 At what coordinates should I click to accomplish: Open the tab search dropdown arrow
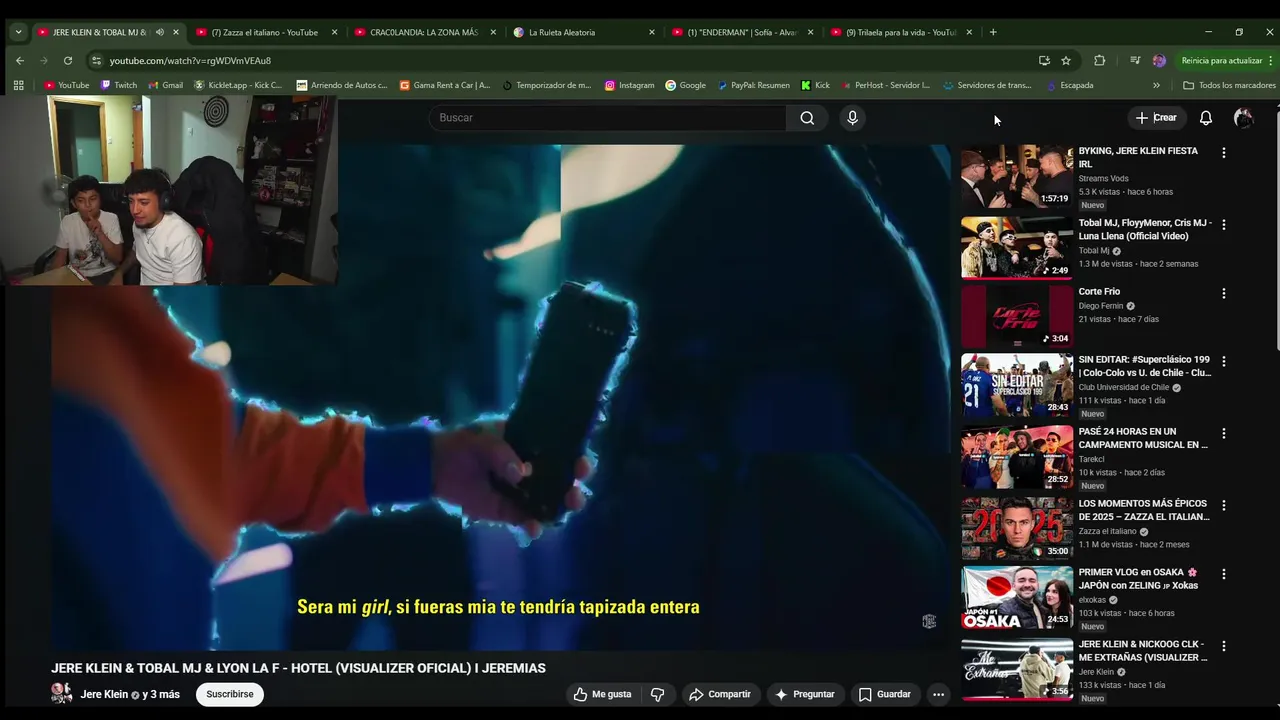point(18,32)
